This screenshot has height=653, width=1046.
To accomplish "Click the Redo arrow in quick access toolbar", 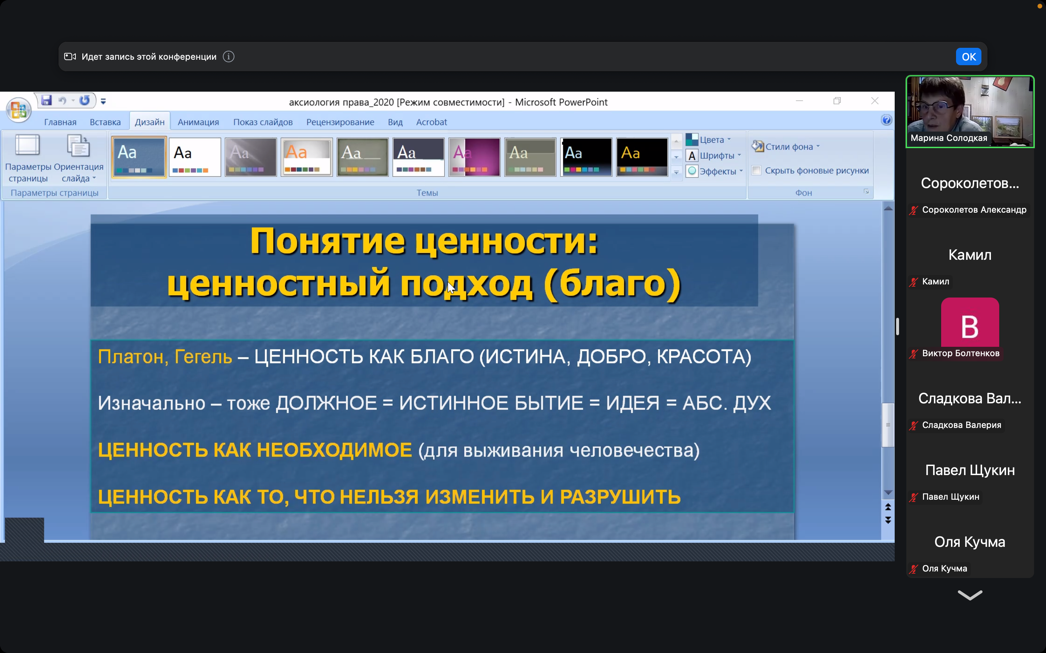I will [84, 101].
